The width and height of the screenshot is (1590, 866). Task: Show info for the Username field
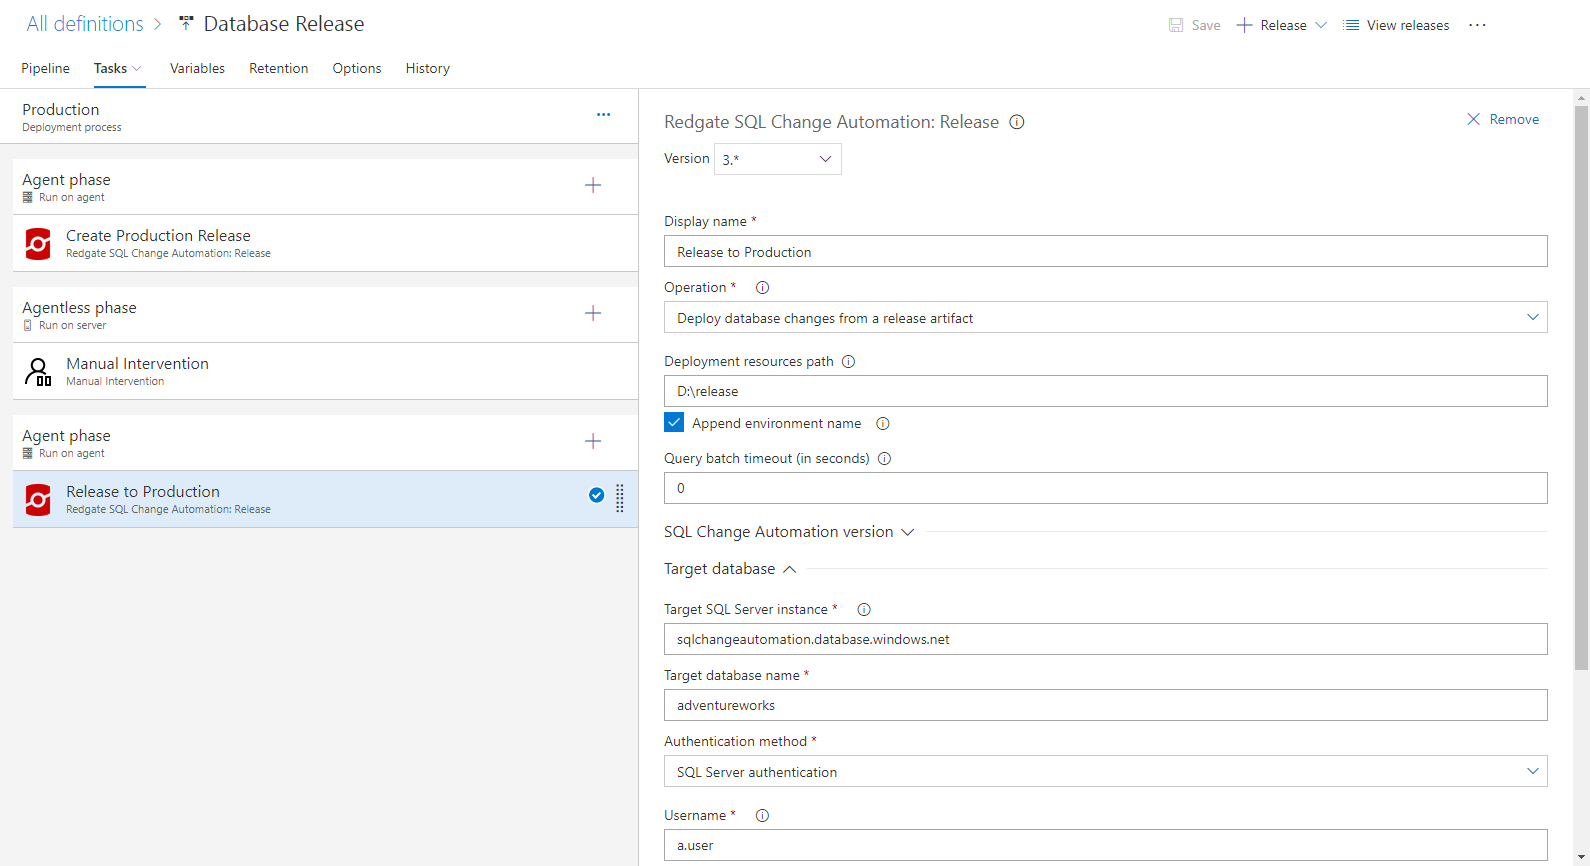[x=762, y=816]
